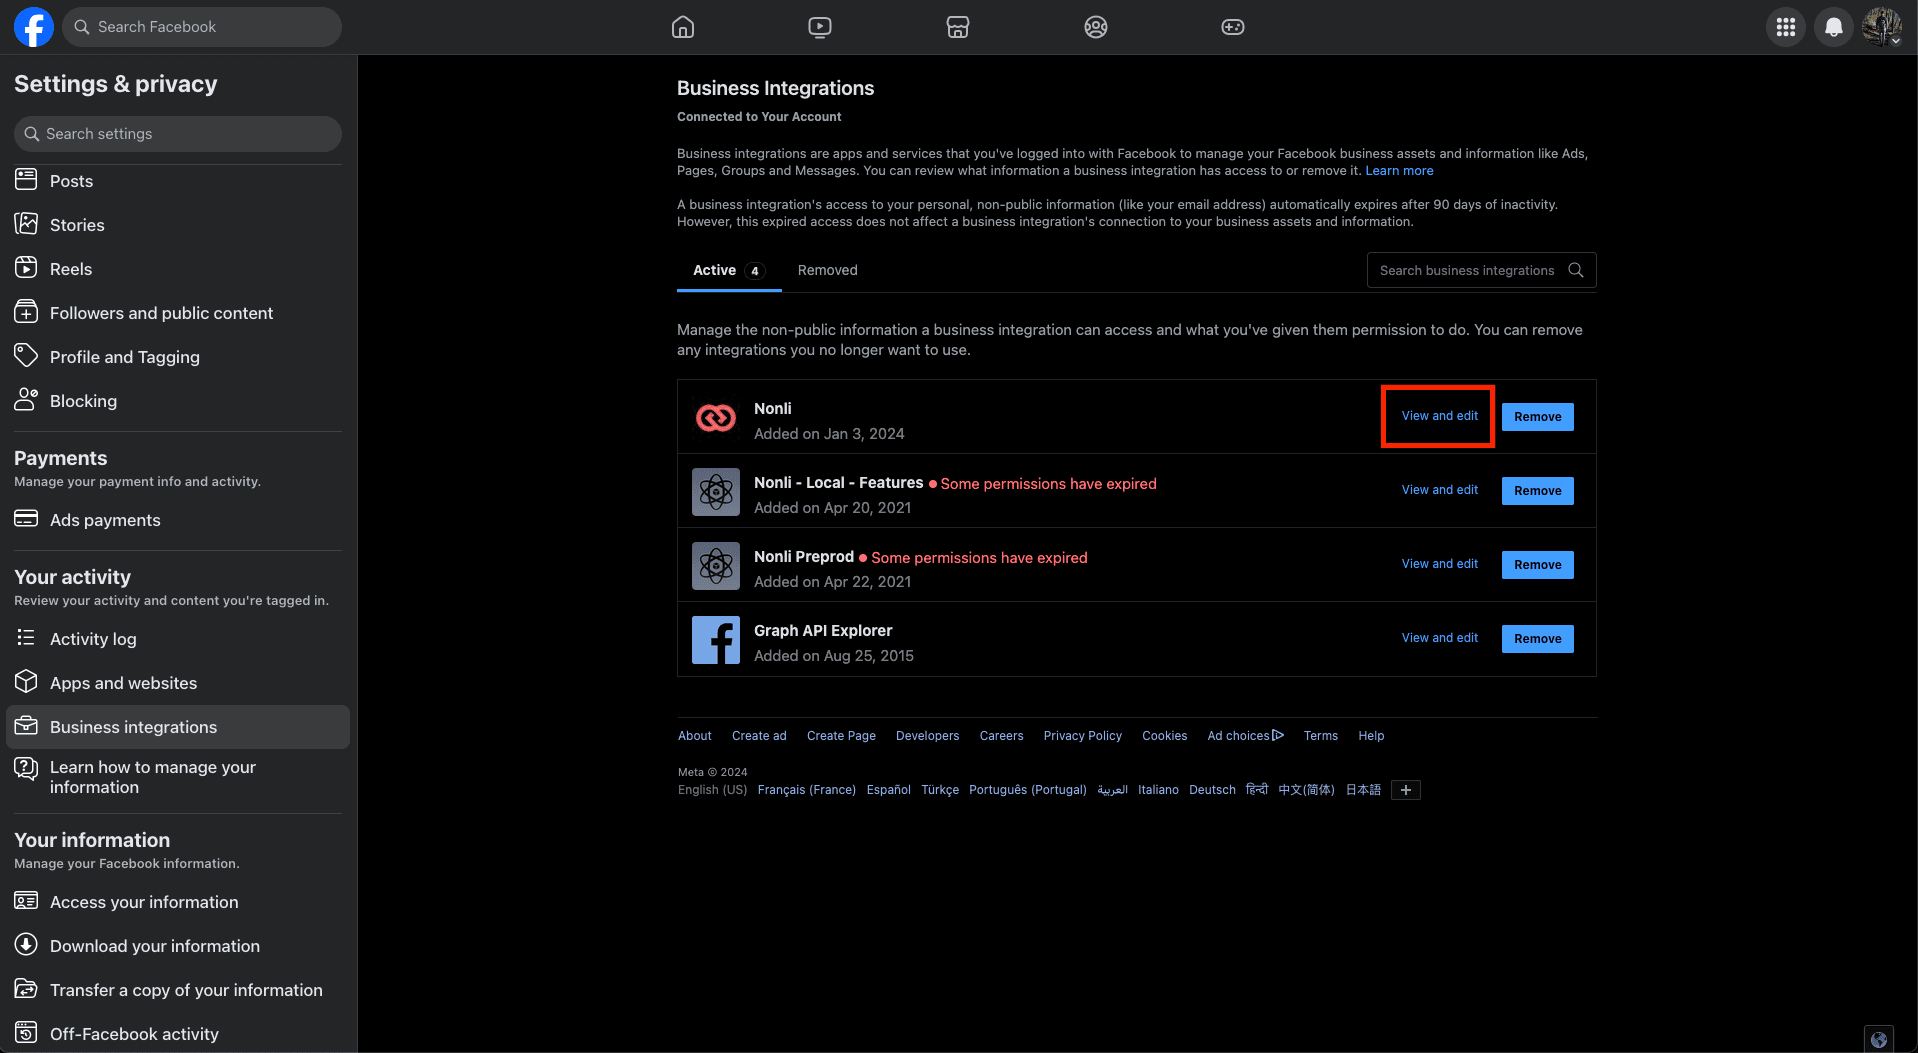Image resolution: width=1918 pixels, height=1053 pixels.
Task: Switch language to Français (France)
Action: 806,790
